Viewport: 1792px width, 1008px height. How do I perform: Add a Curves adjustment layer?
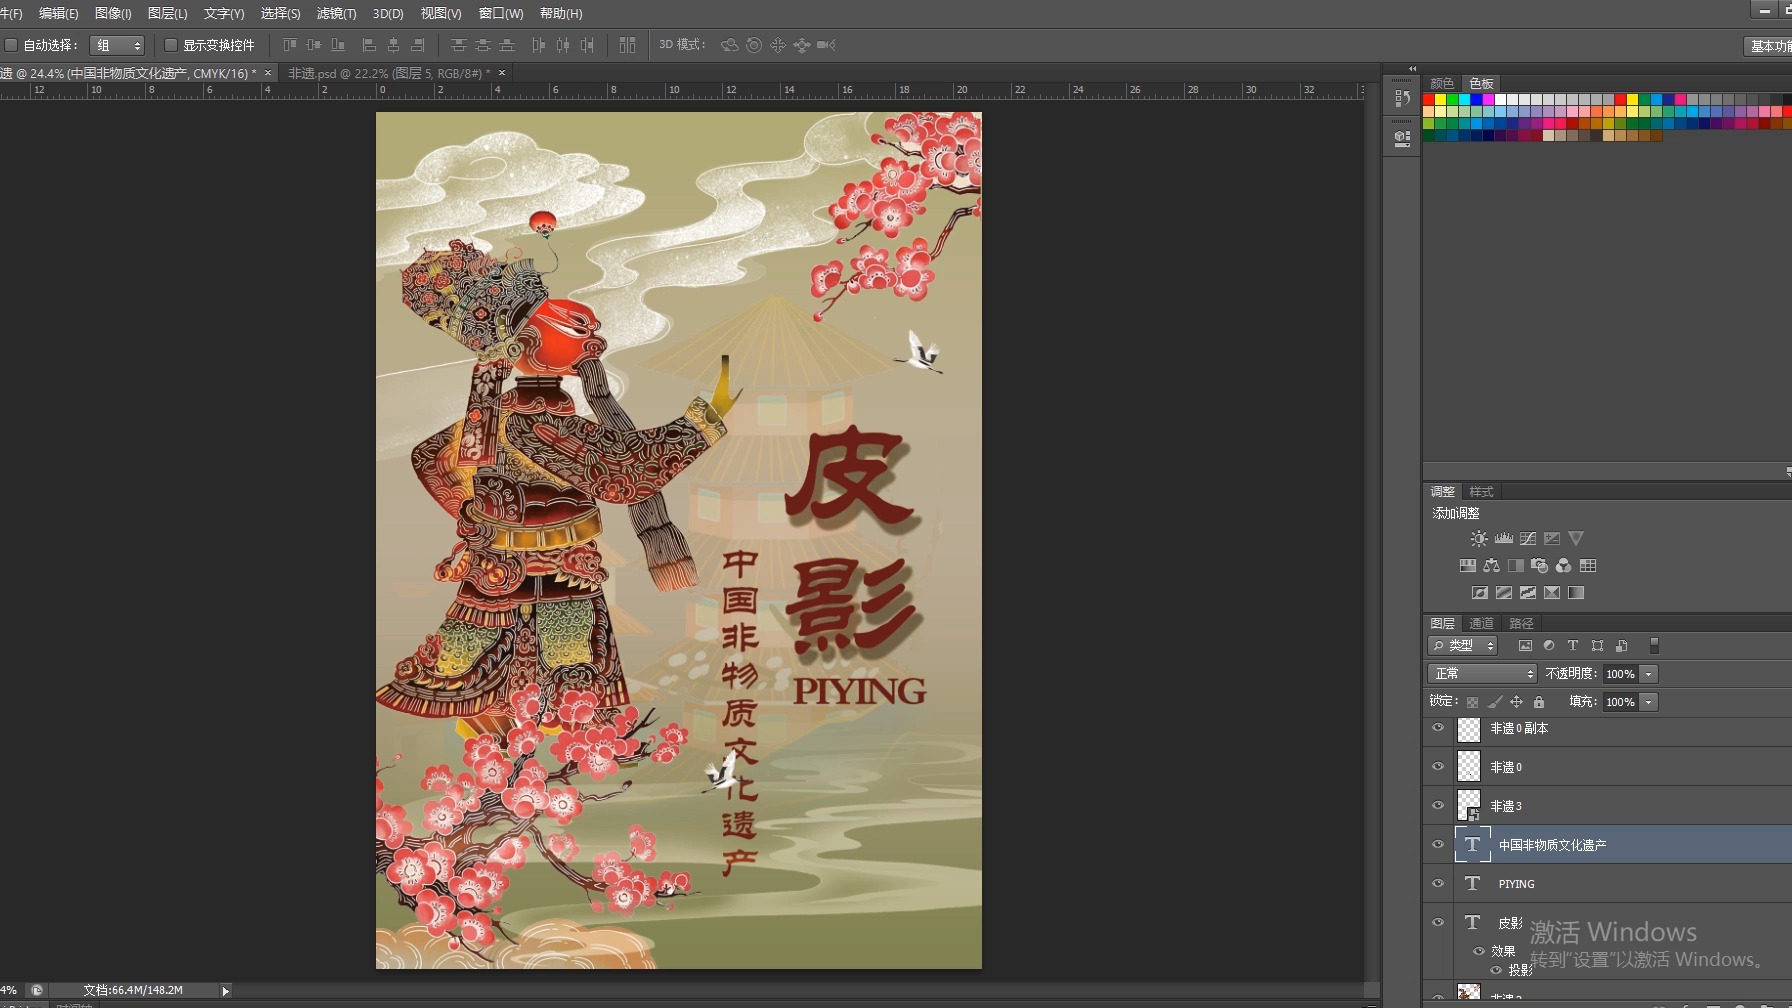[1527, 538]
